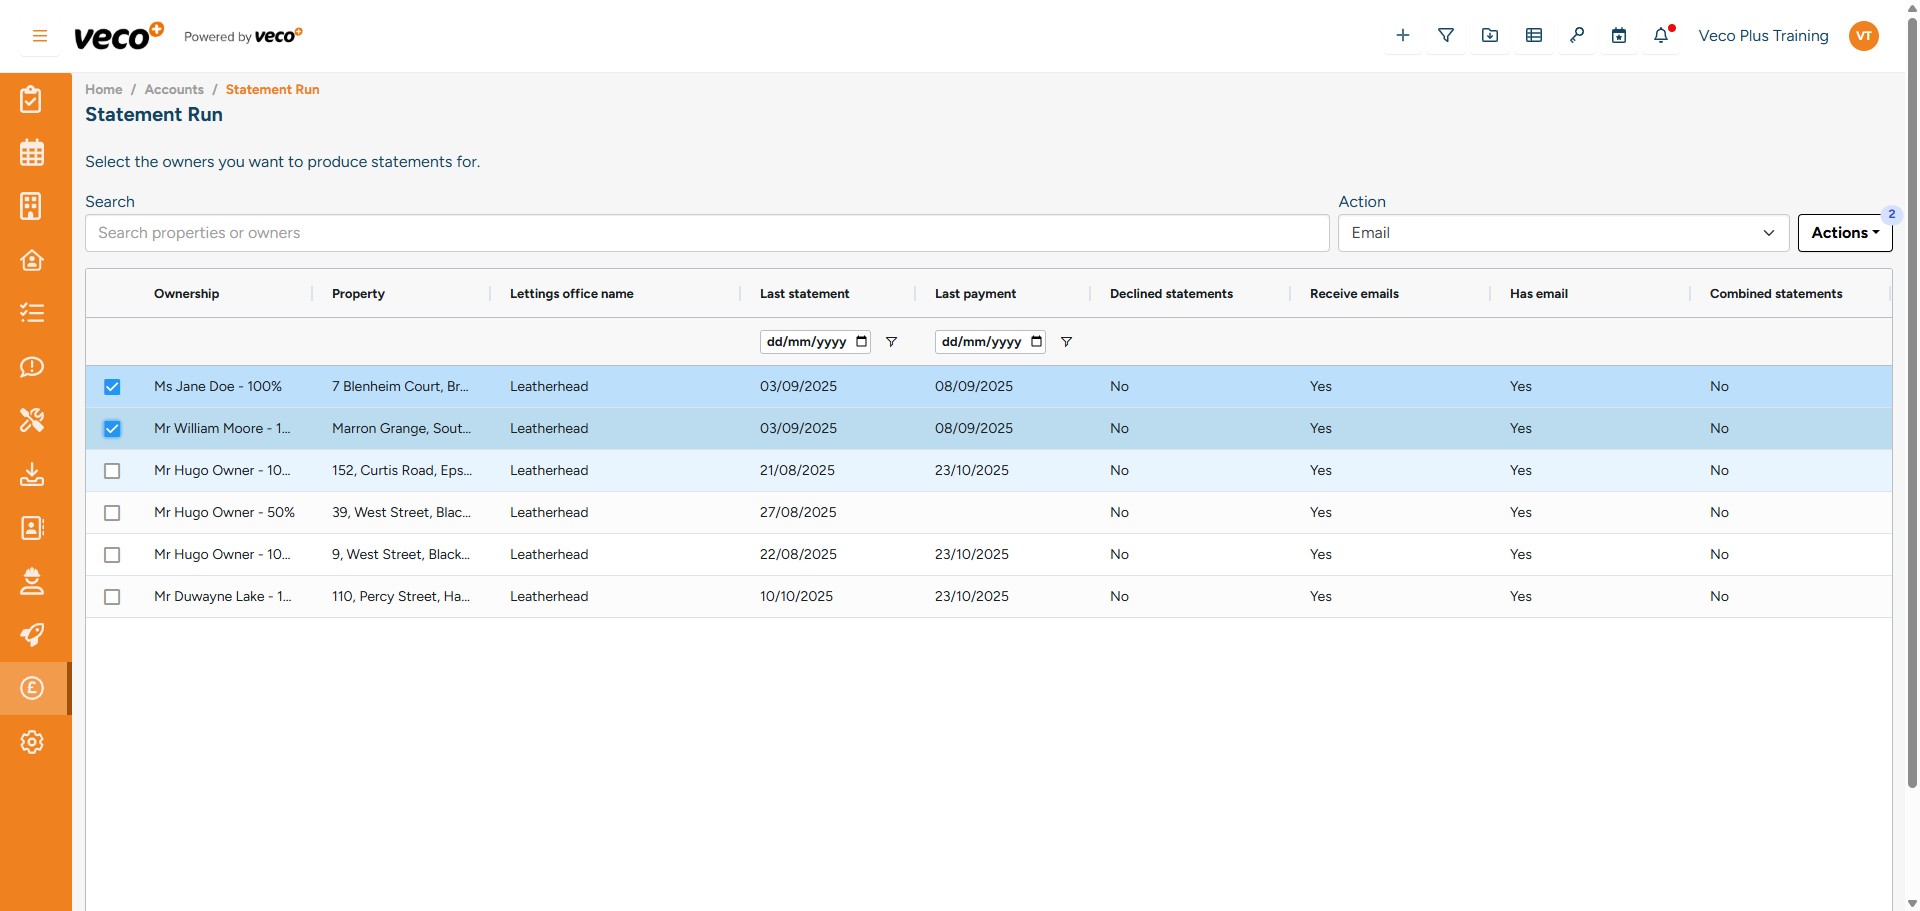Image resolution: width=1920 pixels, height=911 pixels.
Task: Open the tasks clipboard icon in the sidebar
Action: click(x=32, y=99)
